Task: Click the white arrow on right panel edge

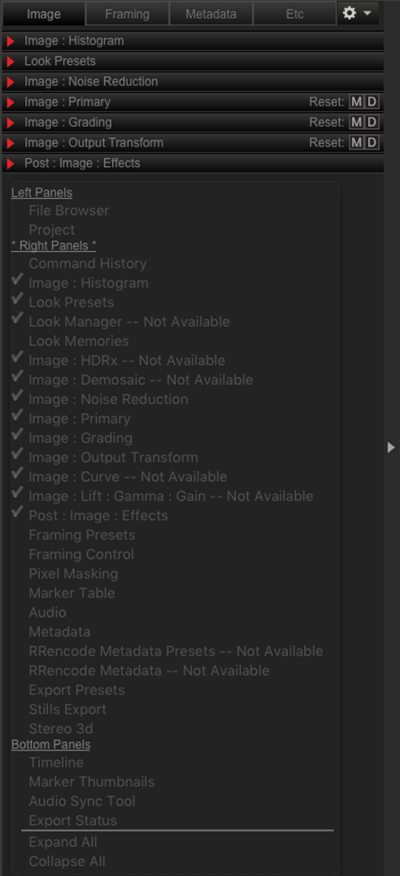Action: click(x=391, y=447)
